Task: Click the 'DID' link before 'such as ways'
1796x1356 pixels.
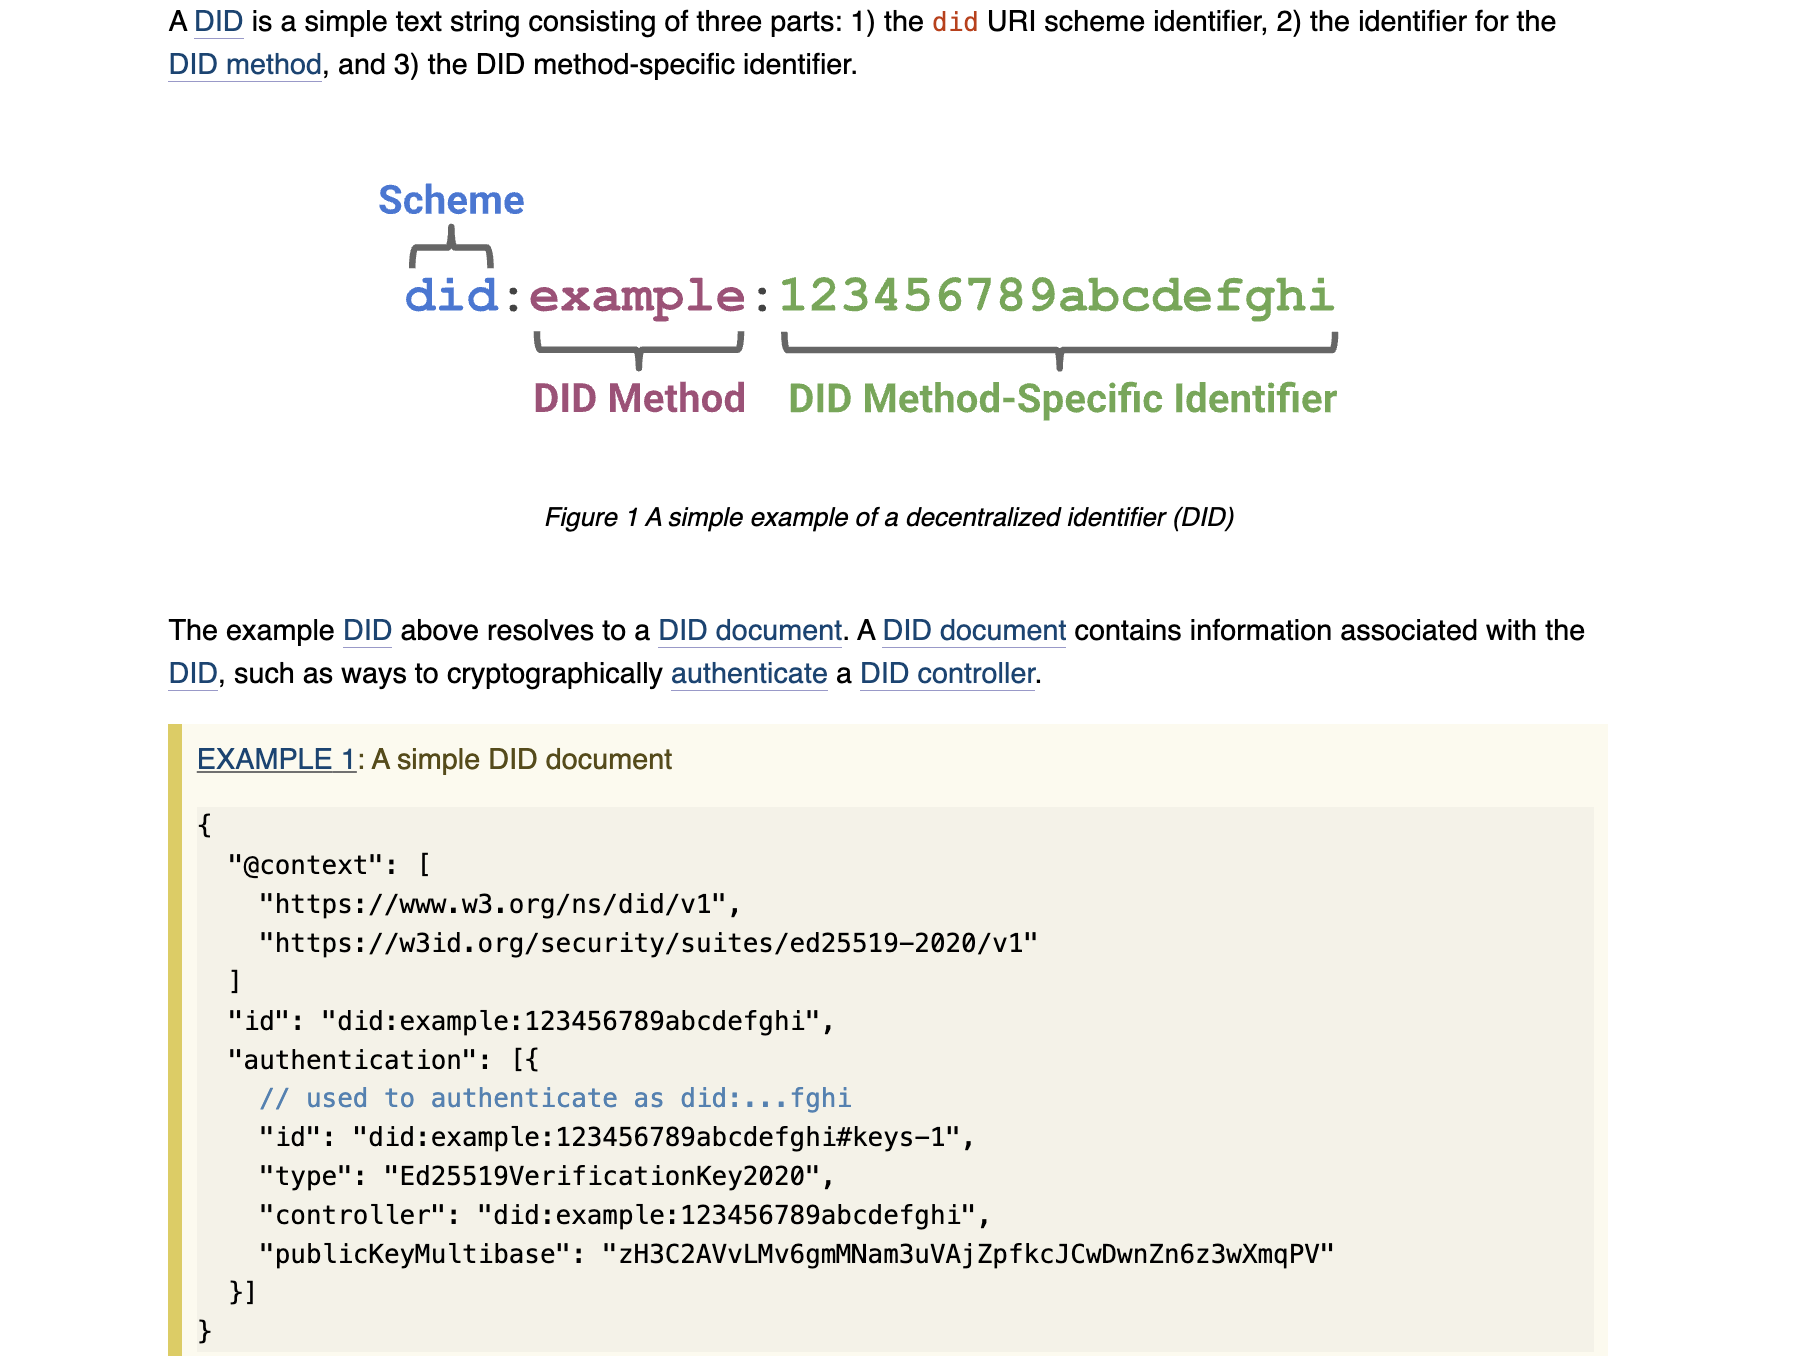Action: point(193,674)
